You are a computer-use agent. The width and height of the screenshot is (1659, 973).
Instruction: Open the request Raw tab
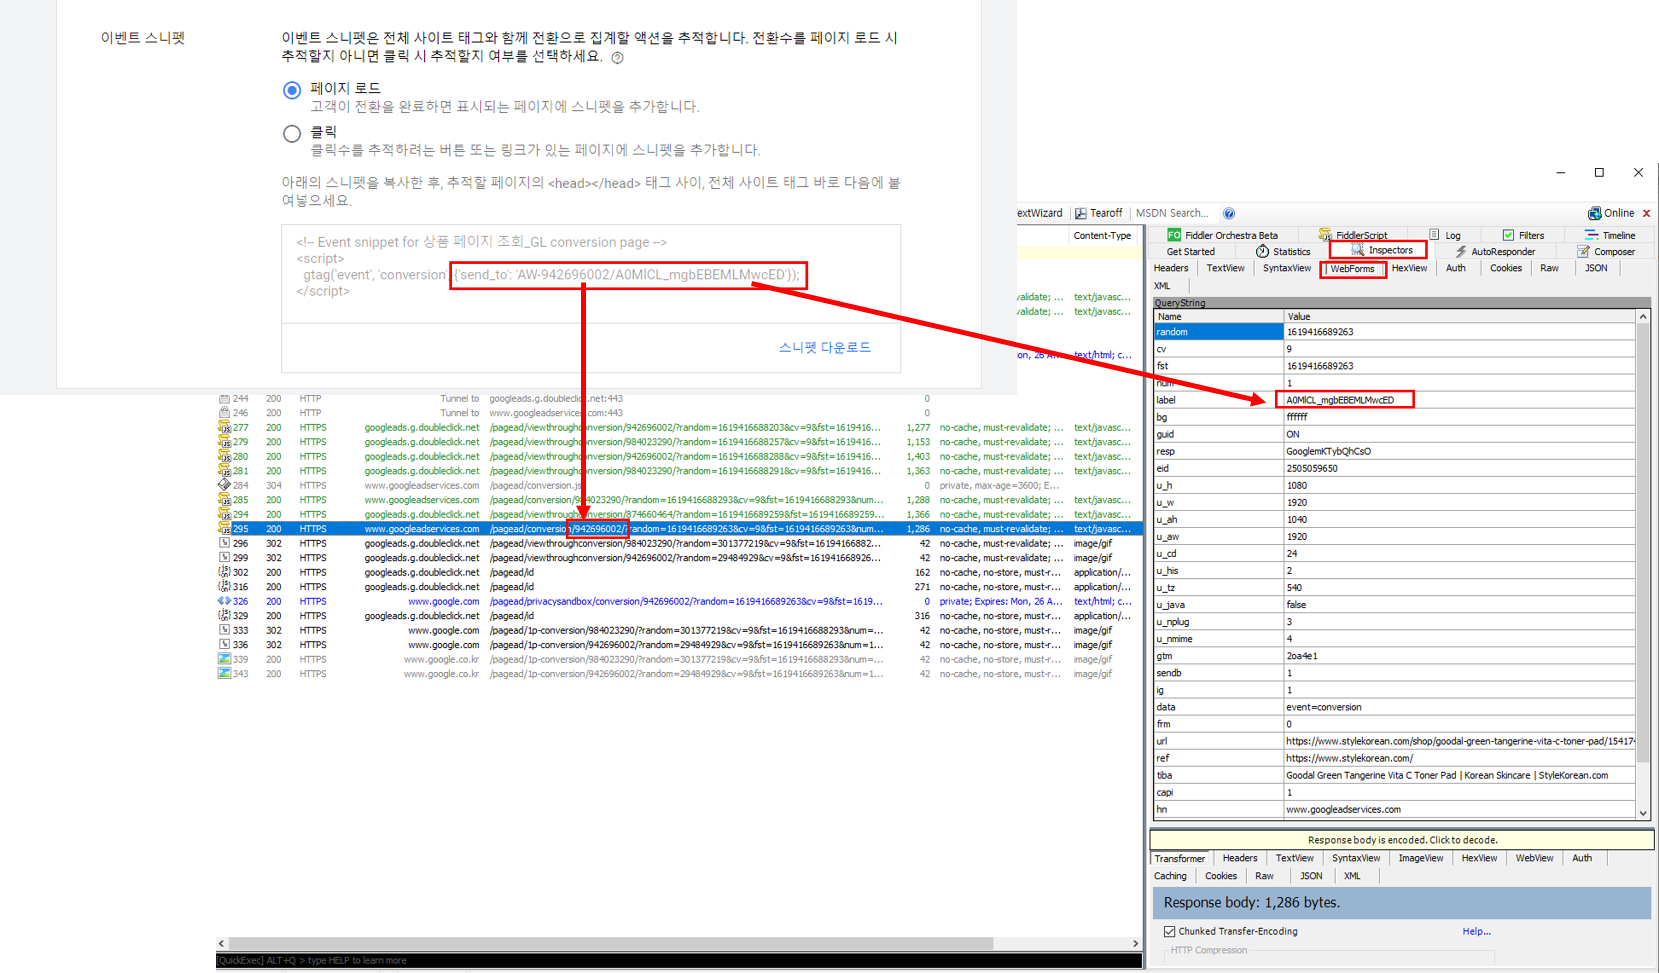point(1549,268)
